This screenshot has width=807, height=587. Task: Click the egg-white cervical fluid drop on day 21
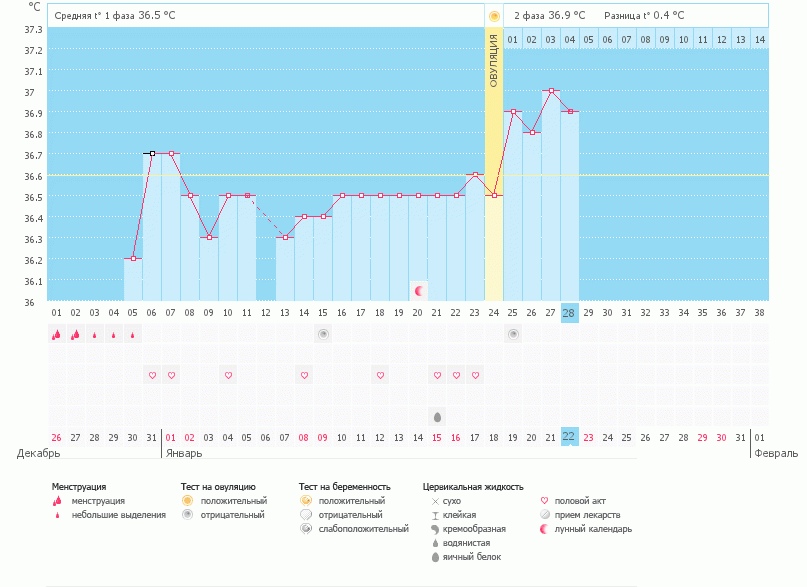437,416
